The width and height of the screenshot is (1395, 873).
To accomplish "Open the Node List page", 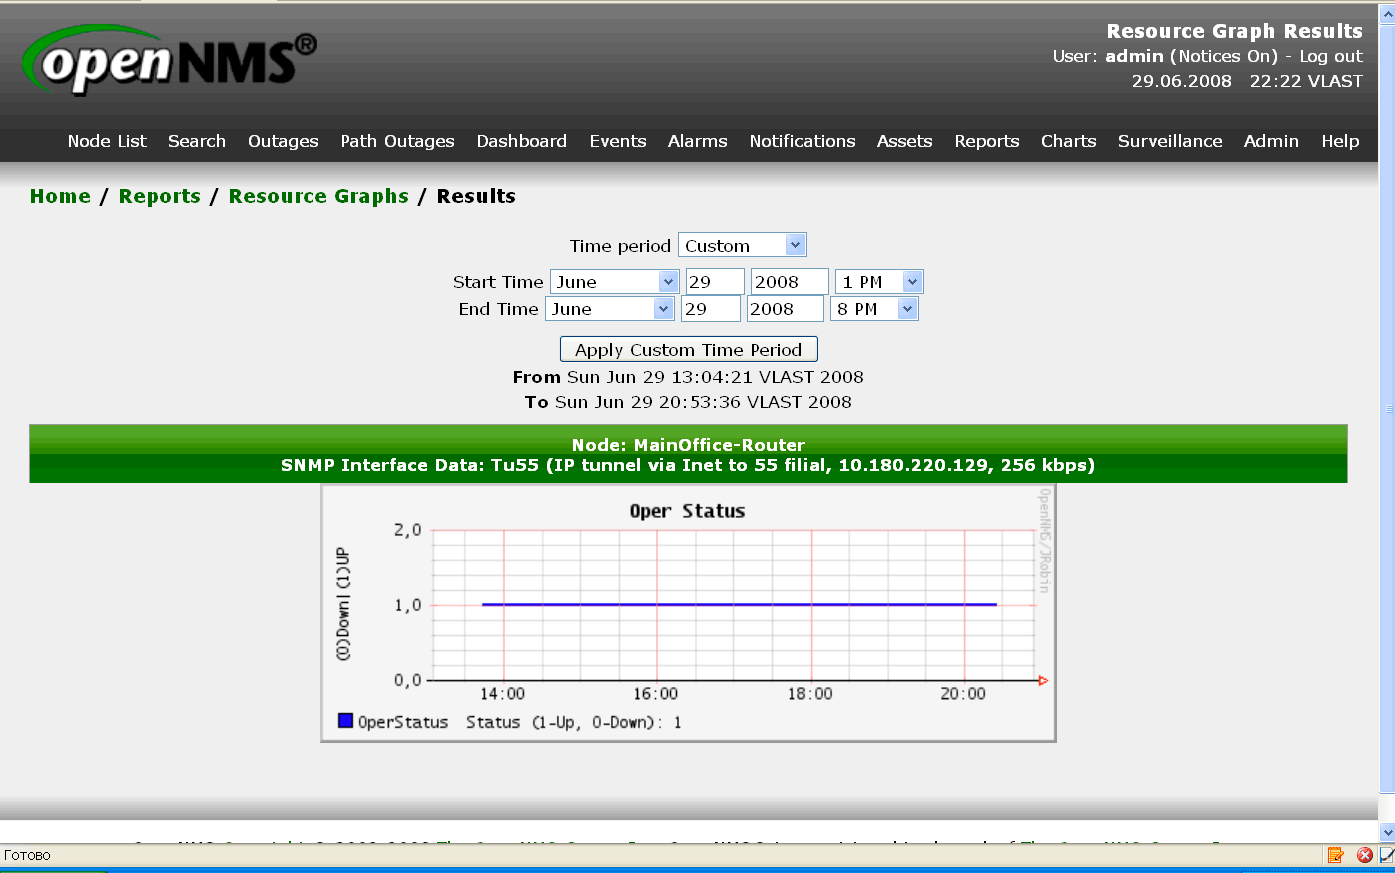I will tap(107, 141).
